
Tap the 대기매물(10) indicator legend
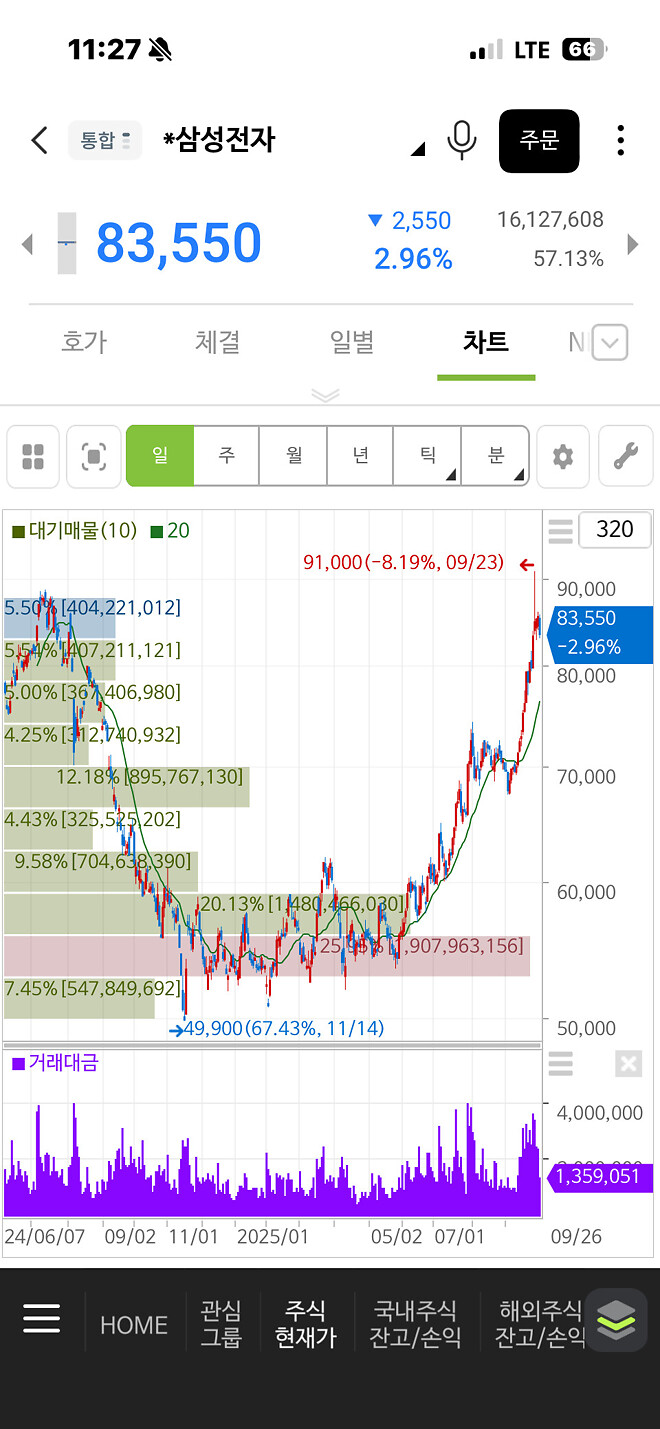[74, 531]
